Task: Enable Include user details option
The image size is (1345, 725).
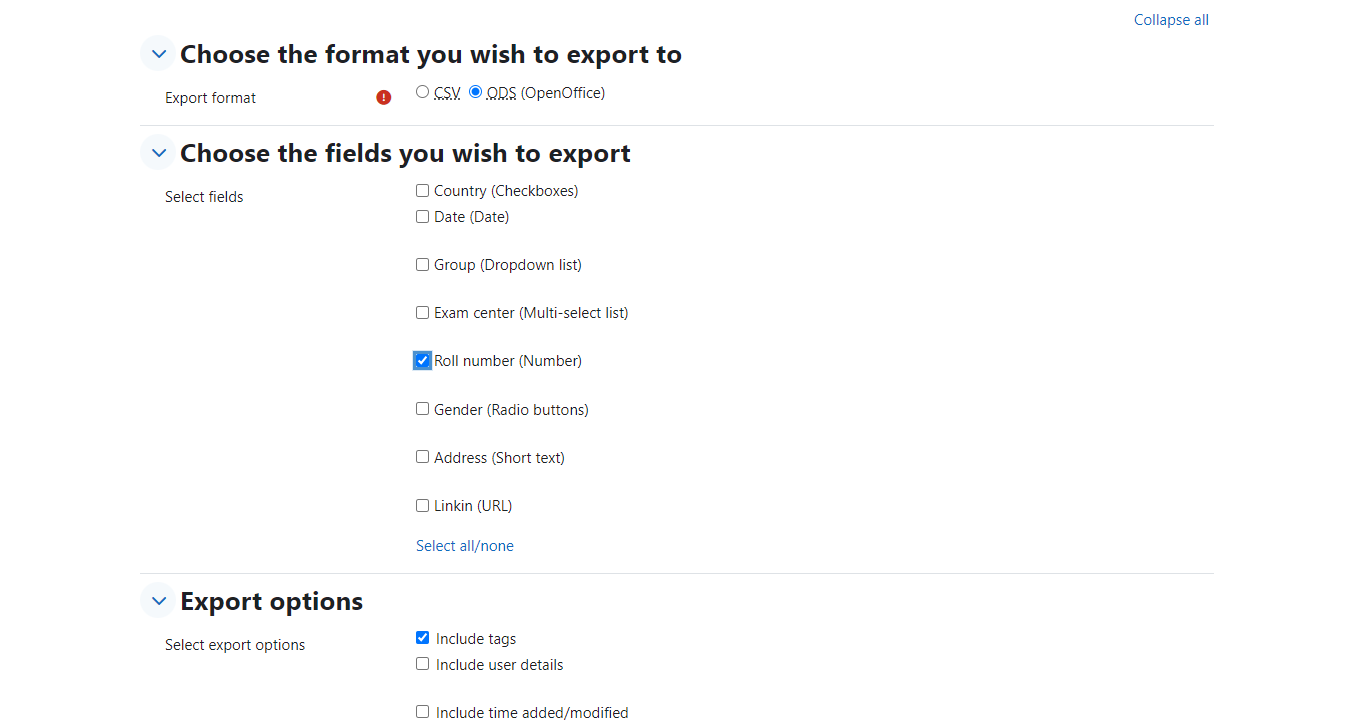Action: coord(422,664)
